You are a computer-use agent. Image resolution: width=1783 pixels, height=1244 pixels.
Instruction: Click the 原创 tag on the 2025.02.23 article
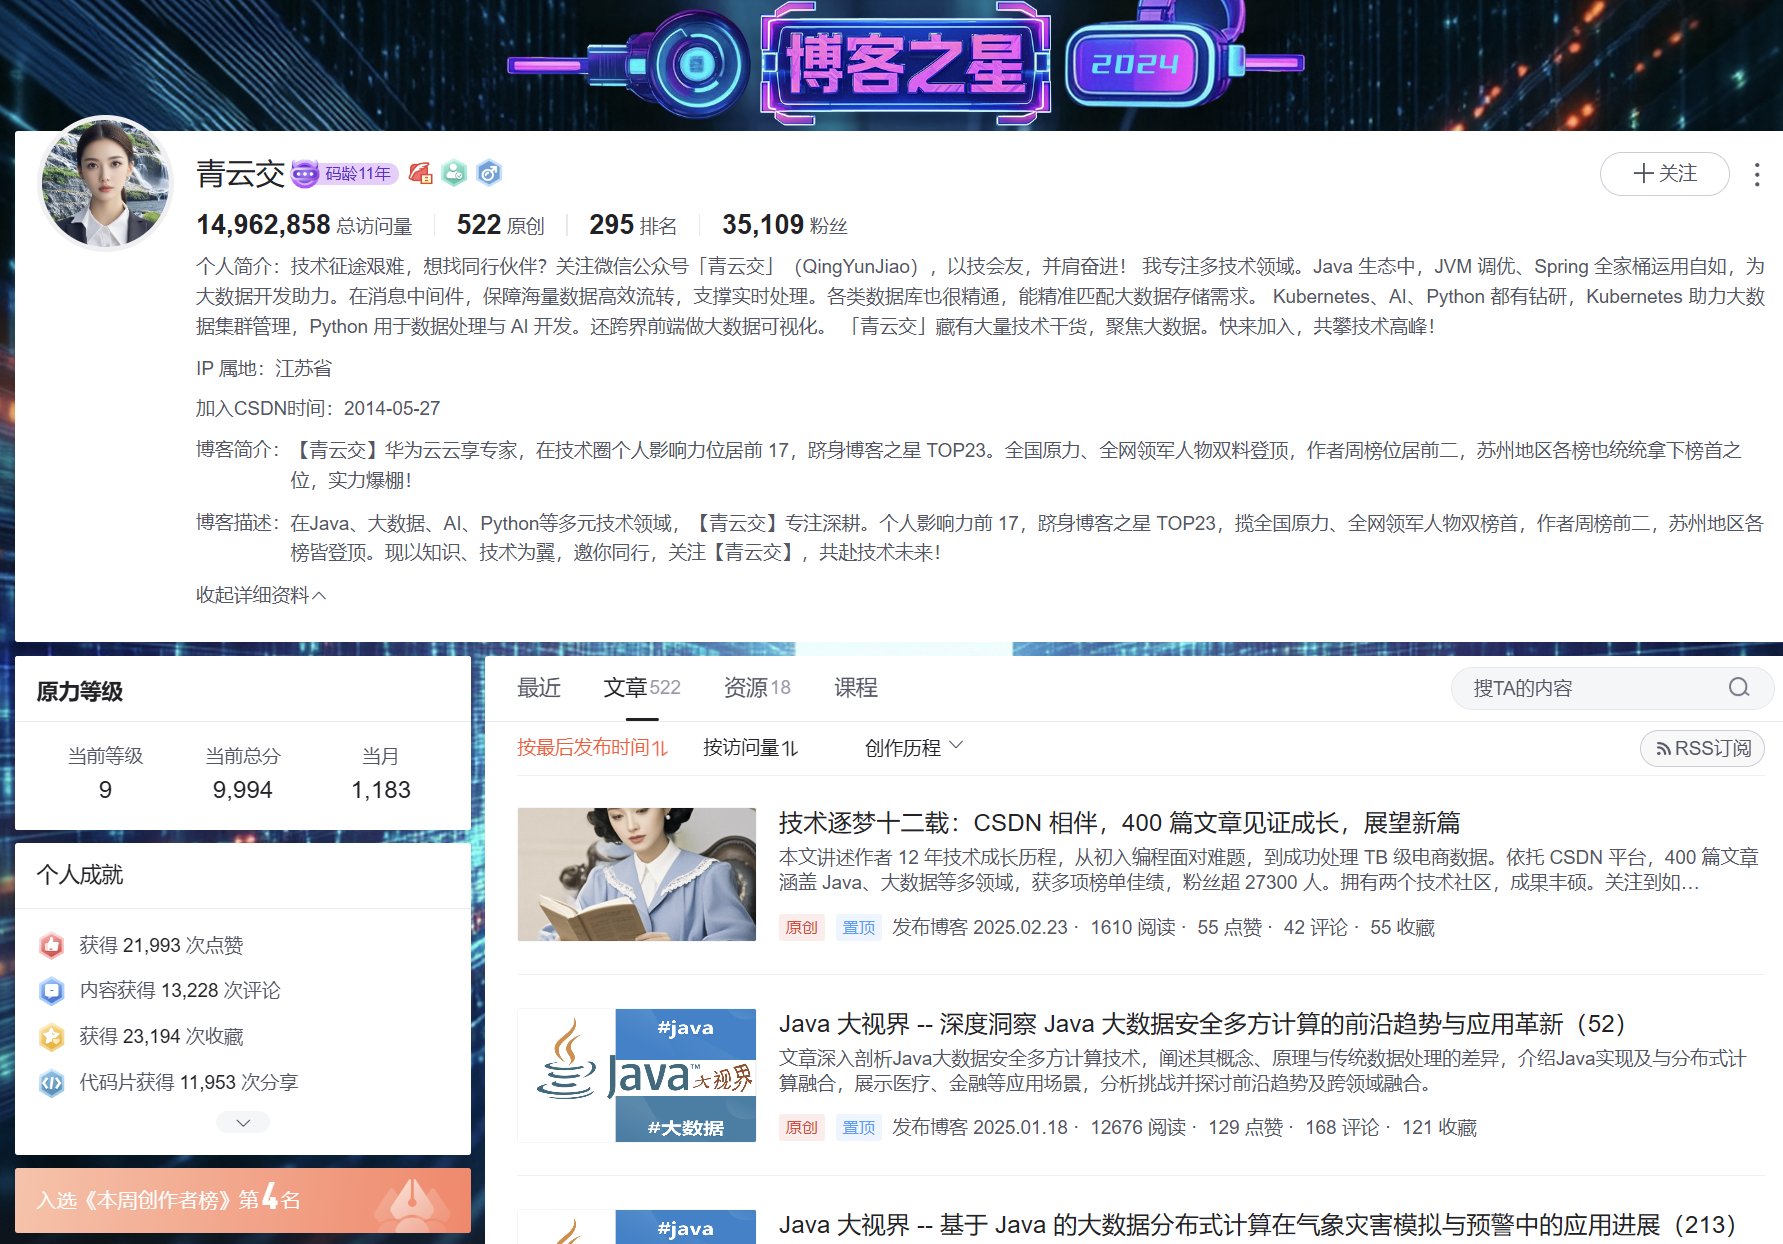click(802, 928)
